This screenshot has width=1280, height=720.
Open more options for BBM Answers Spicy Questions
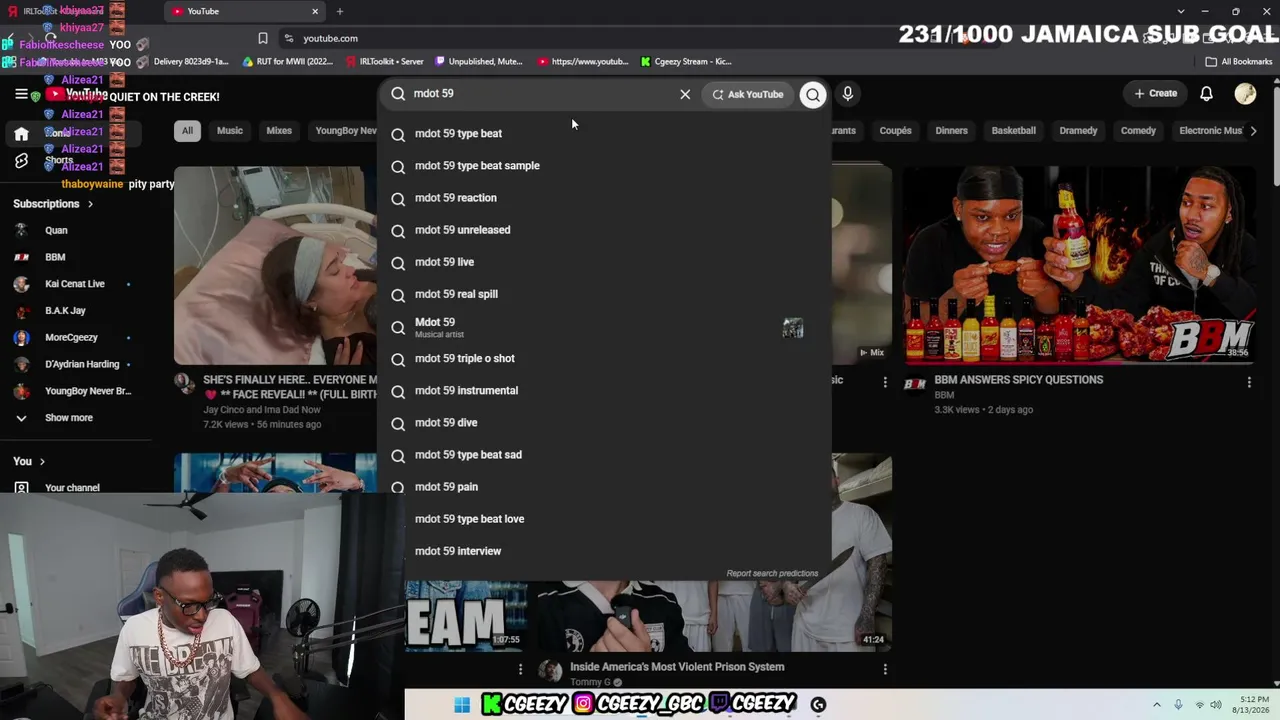(1249, 382)
